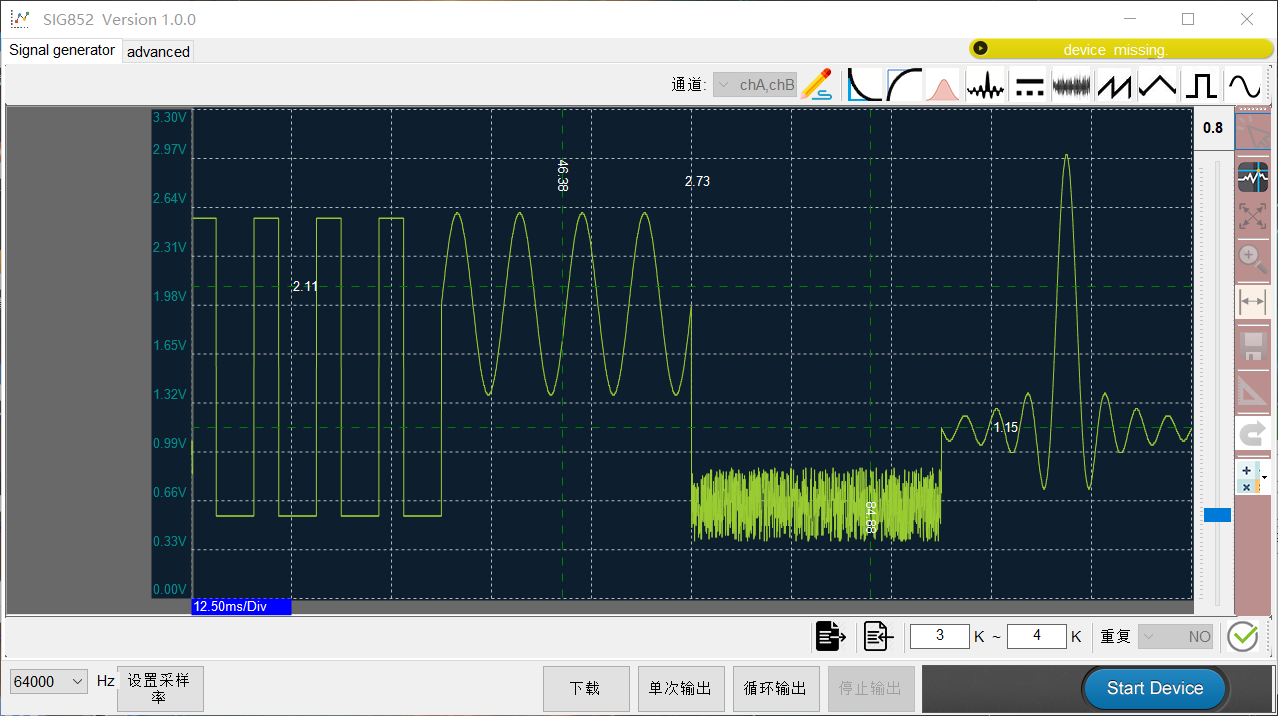Click the 2.73 marker label
Screen dimensions: 1278x716
point(697,181)
